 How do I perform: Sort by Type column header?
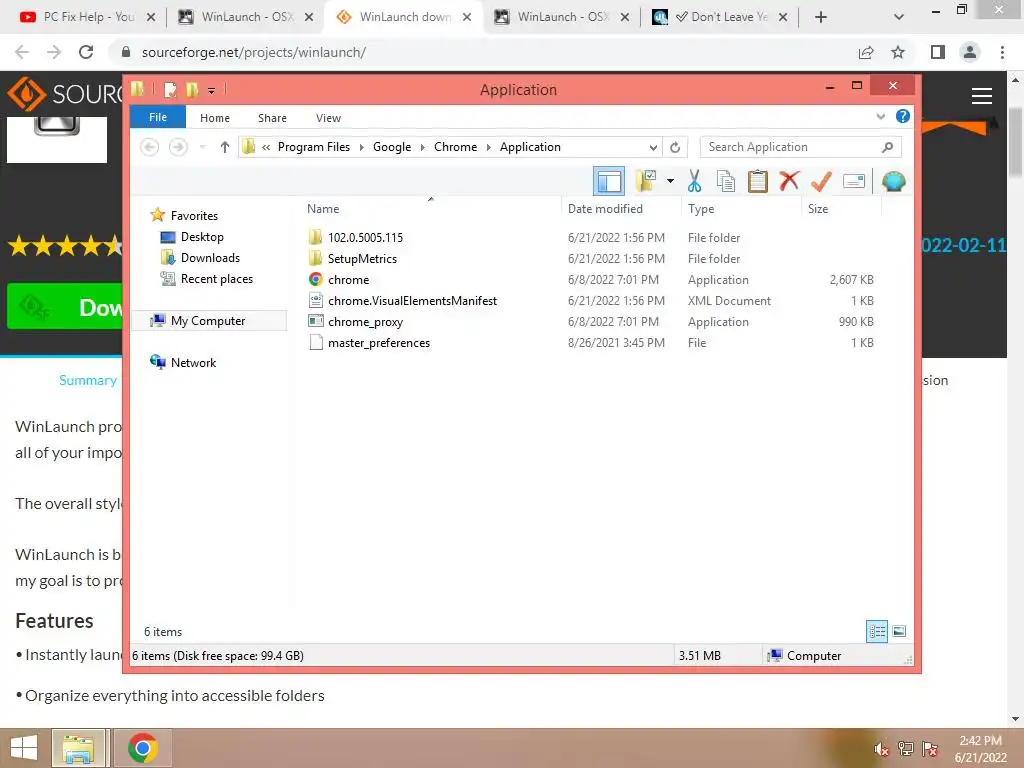[701, 209]
